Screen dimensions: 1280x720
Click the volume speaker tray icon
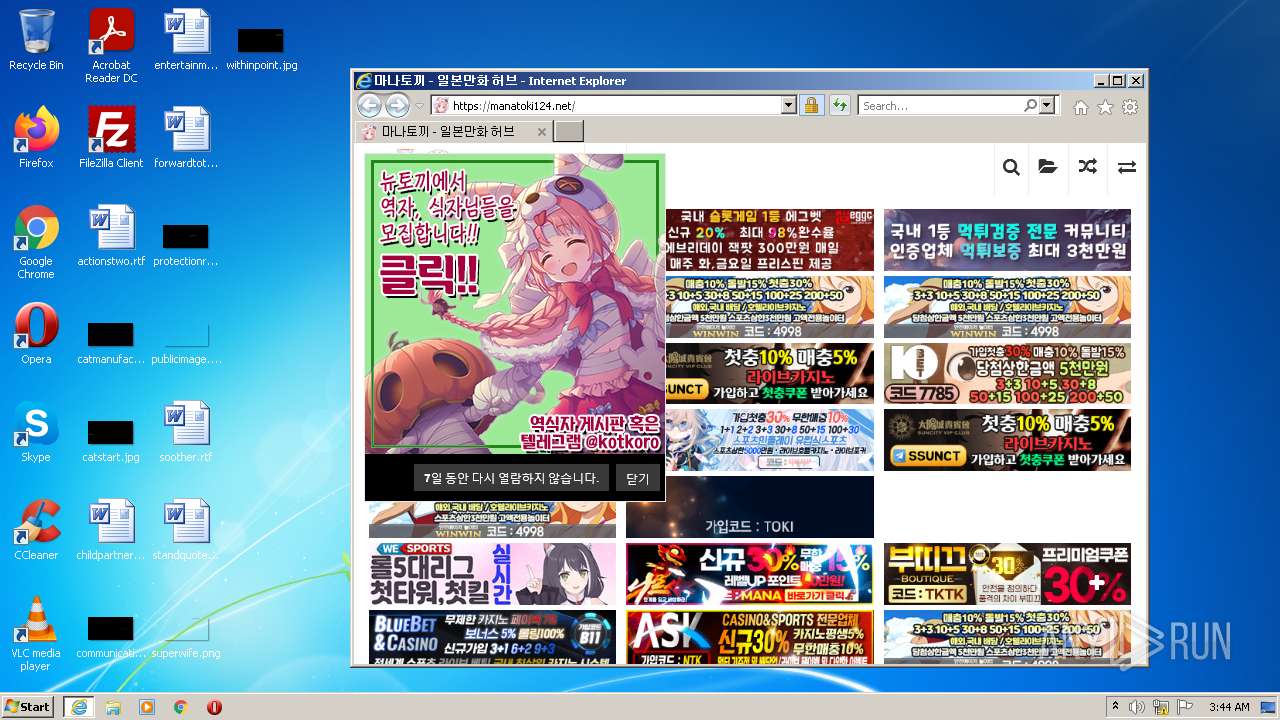pyautogui.click(x=1137, y=707)
